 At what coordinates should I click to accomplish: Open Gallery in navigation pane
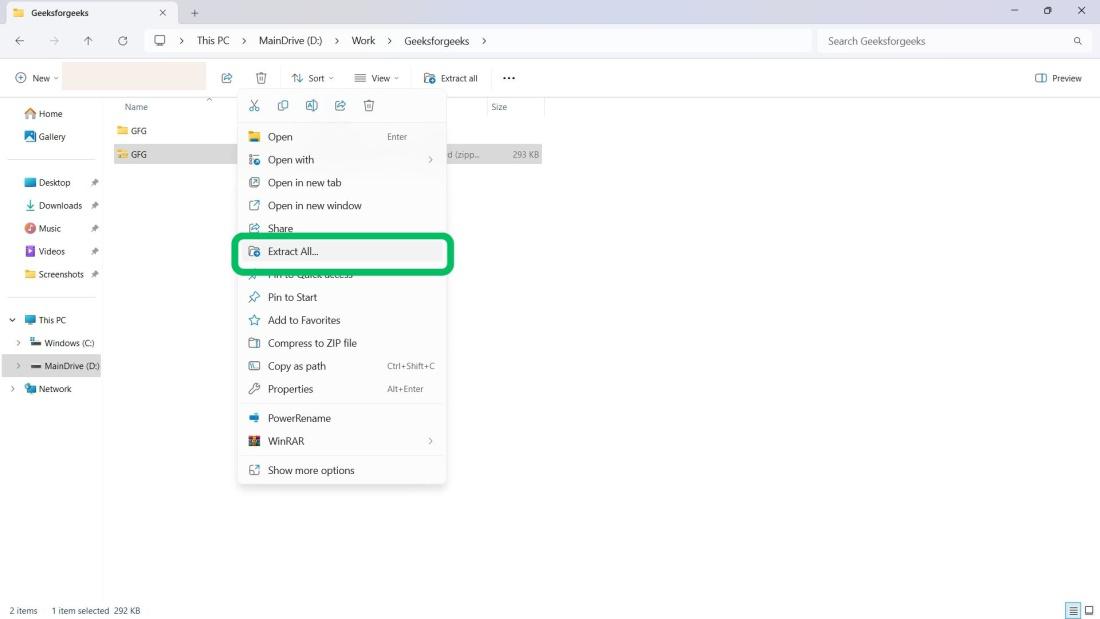tap(45, 137)
